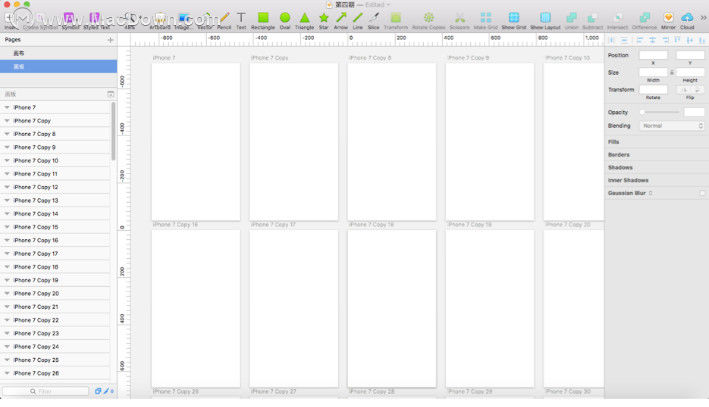Image resolution: width=709 pixels, height=407 pixels.
Task: Click the Scissors tool icon
Action: point(459,20)
